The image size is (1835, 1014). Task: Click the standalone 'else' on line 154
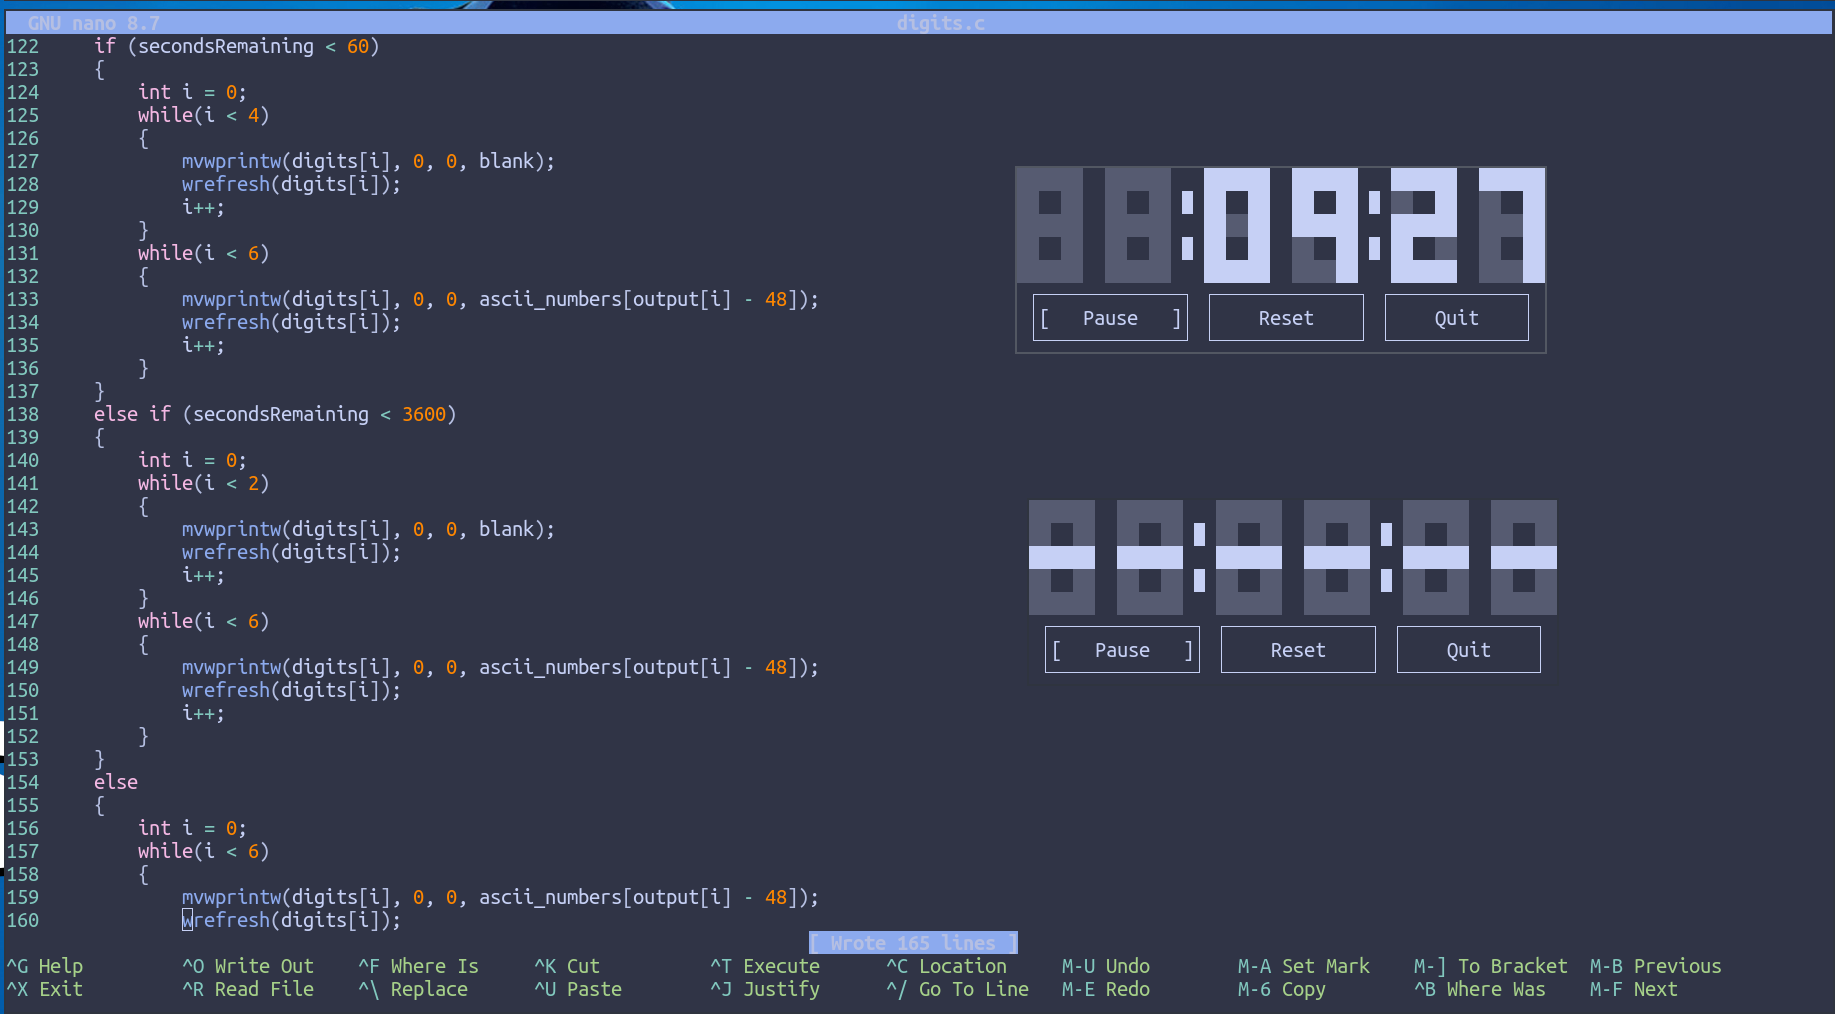(116, 782)
